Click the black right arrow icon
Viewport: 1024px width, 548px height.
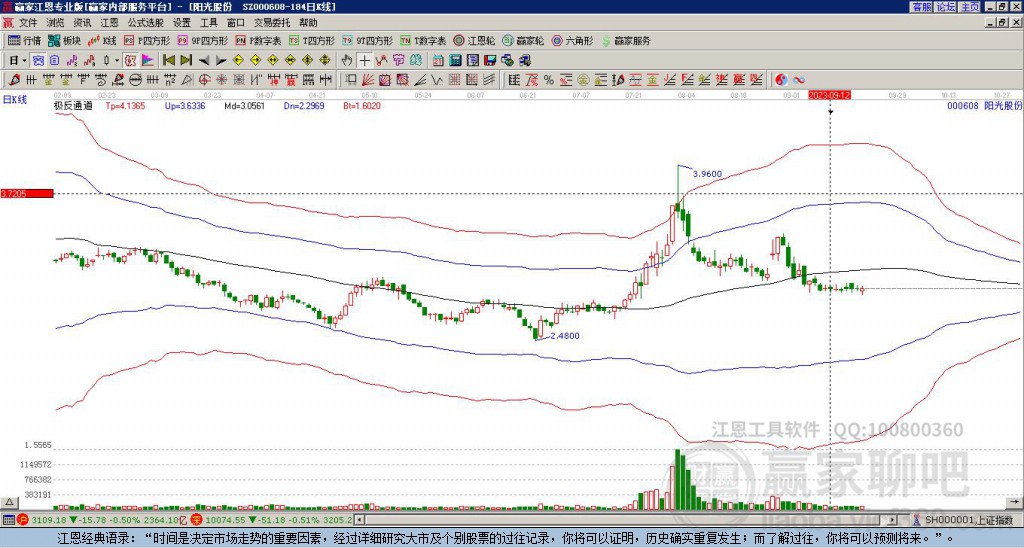tap(221, 60)
